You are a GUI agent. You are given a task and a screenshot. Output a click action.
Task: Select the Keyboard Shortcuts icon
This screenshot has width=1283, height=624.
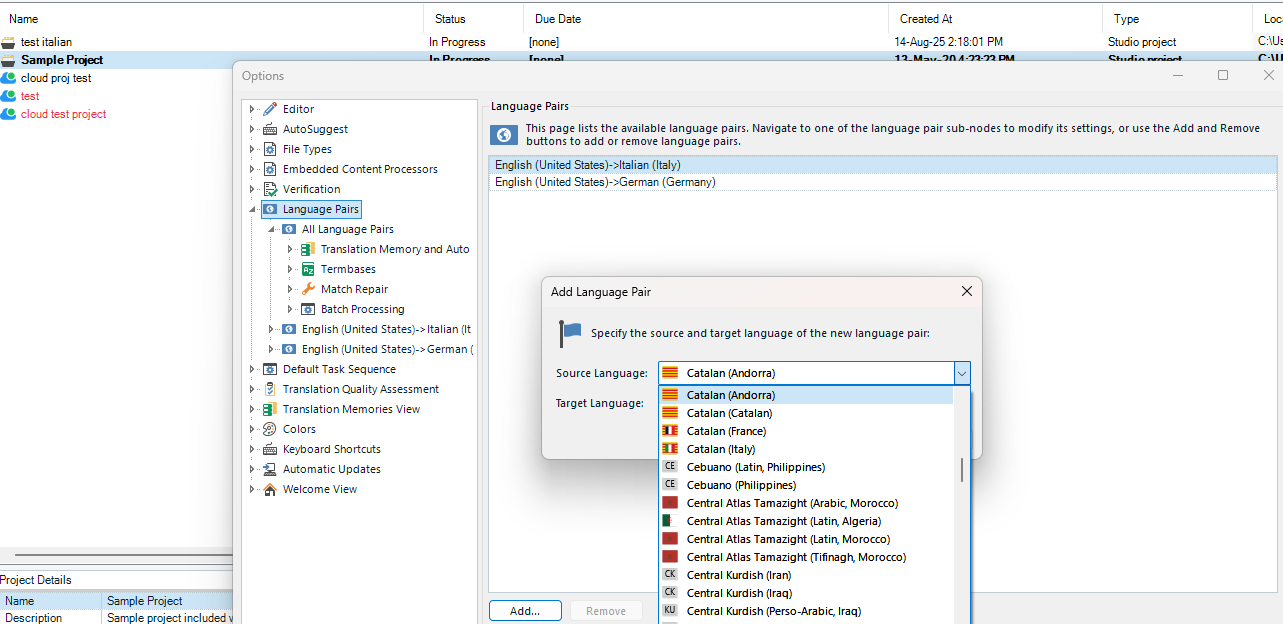tap(270, 448)
